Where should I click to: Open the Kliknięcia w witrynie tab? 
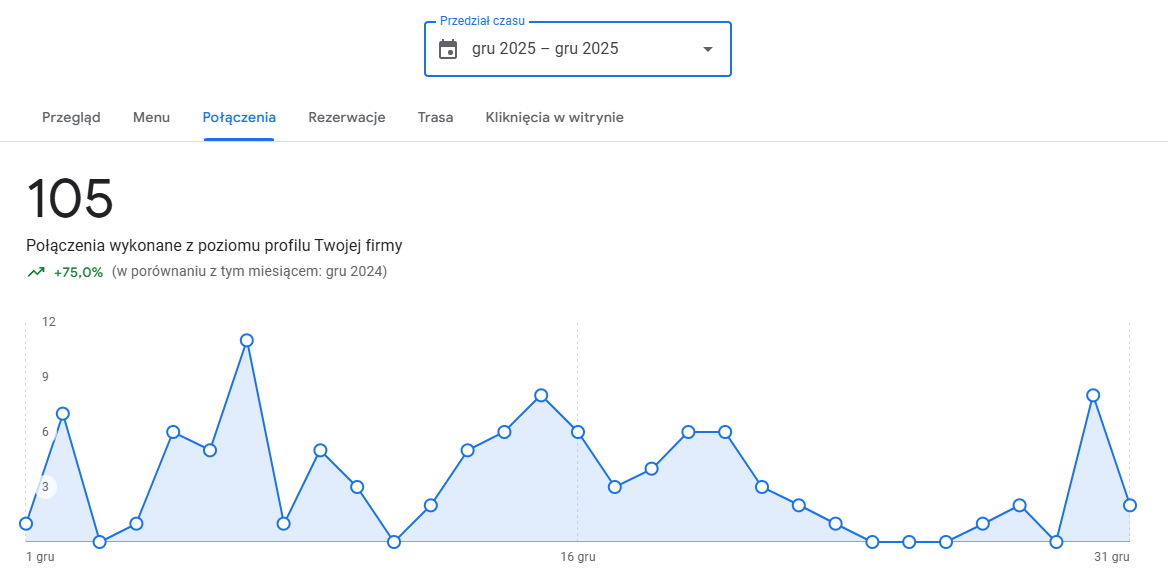554,117
